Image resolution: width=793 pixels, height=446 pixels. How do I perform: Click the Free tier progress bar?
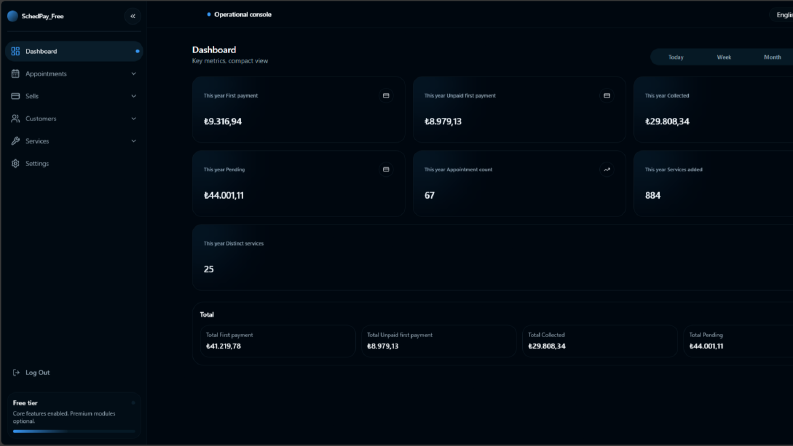click(x=74, y=431)
